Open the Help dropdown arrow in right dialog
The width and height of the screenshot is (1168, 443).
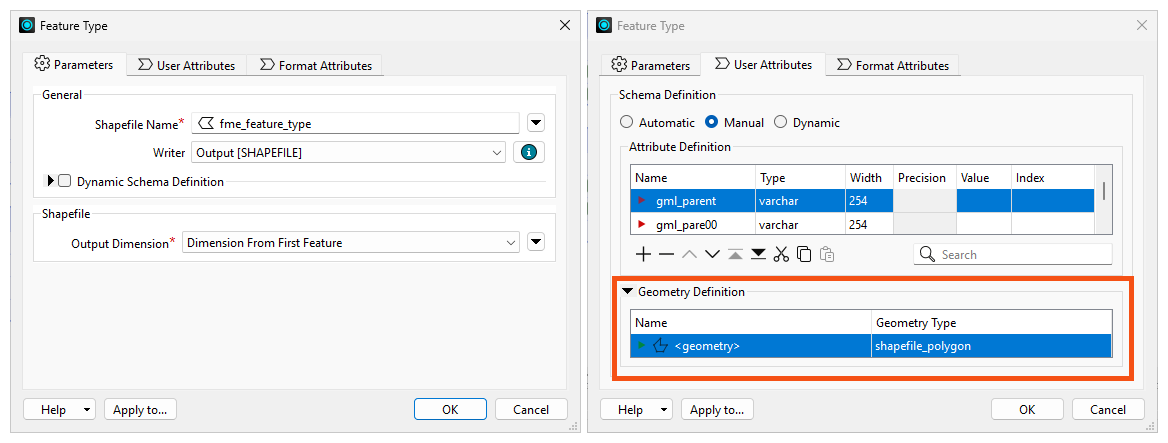pyautogui.click(x=664, y=409)
